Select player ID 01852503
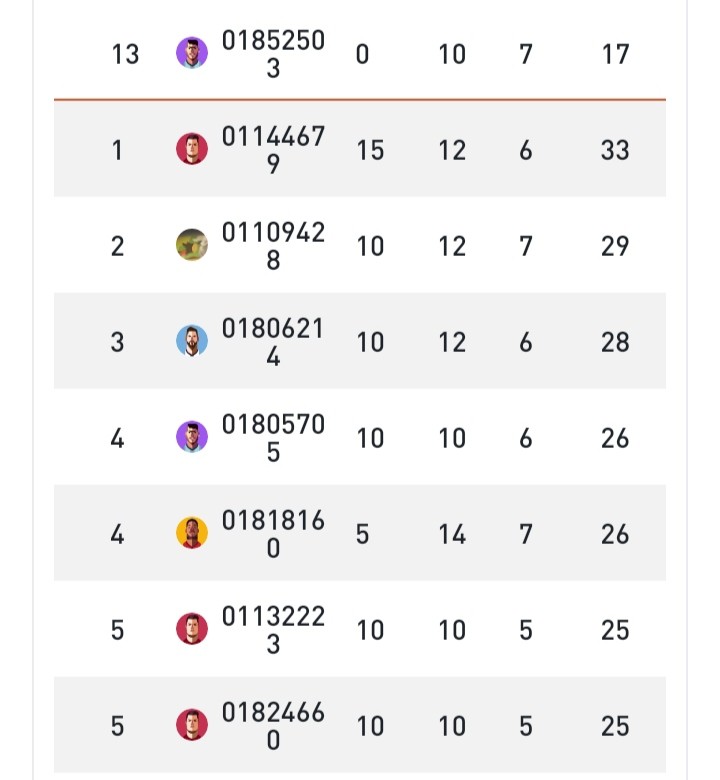 273,53
